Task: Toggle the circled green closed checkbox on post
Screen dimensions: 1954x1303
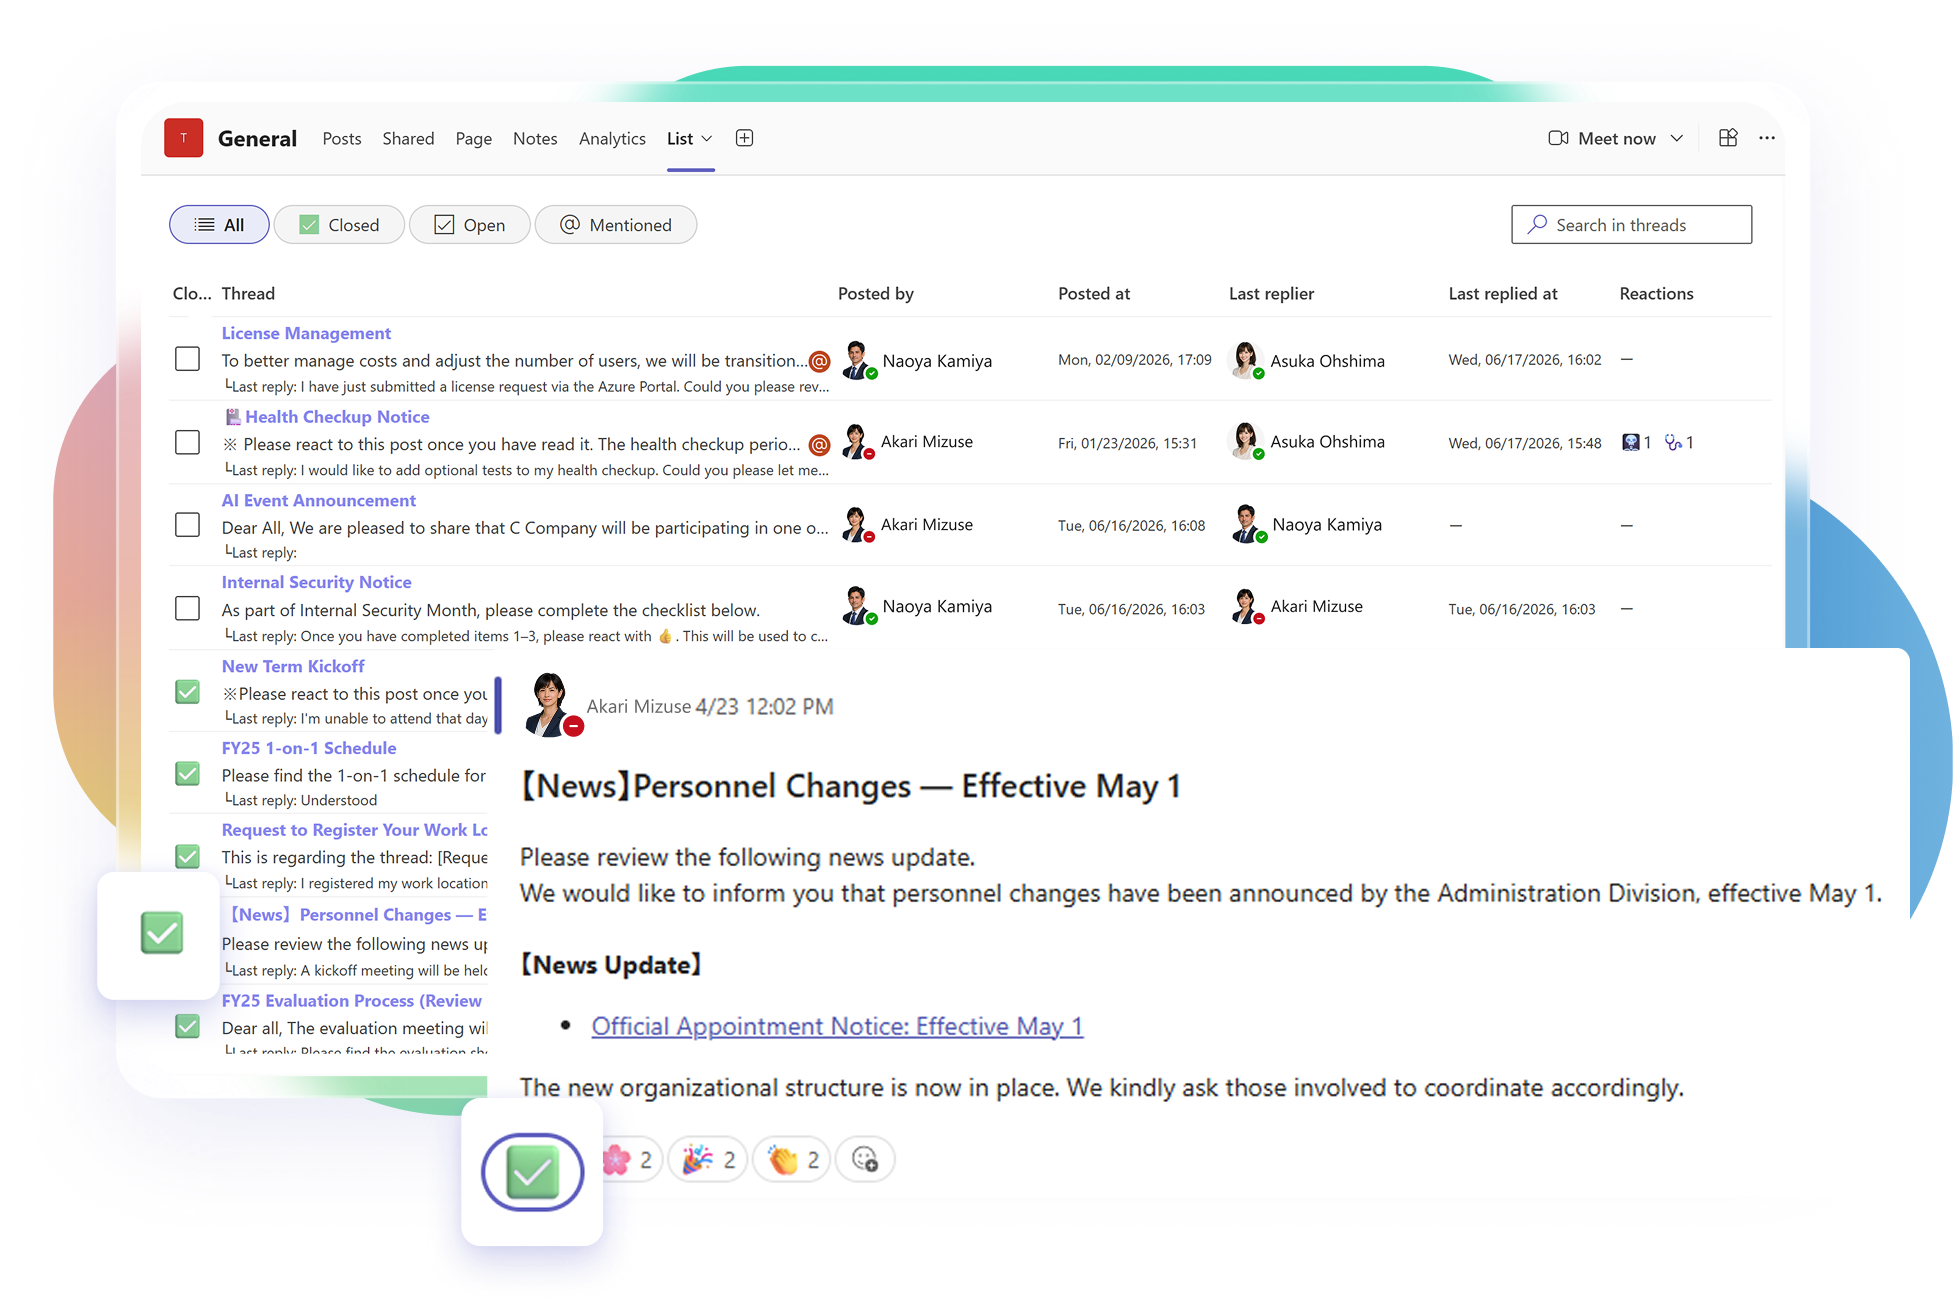Action: [x=532, y=1172]
